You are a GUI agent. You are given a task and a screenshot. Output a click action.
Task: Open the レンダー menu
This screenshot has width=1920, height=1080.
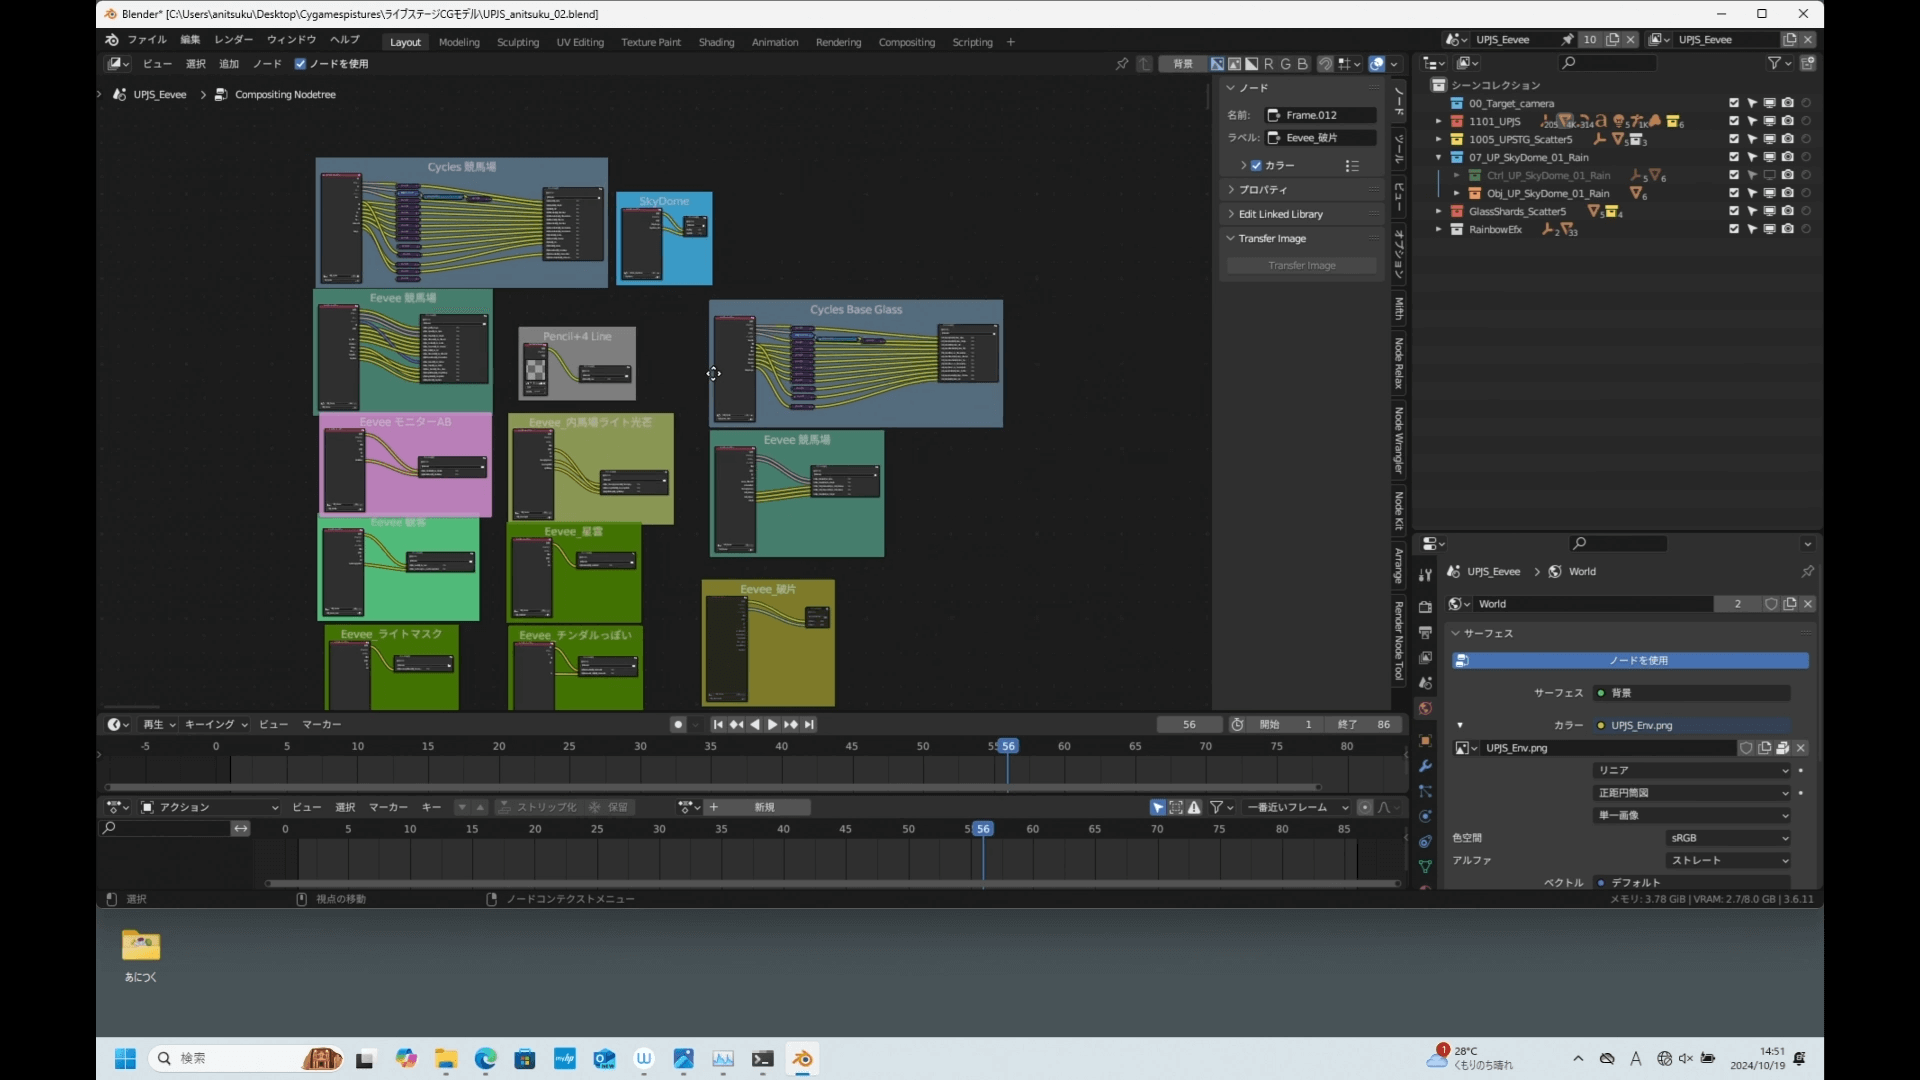coord(233,40)
